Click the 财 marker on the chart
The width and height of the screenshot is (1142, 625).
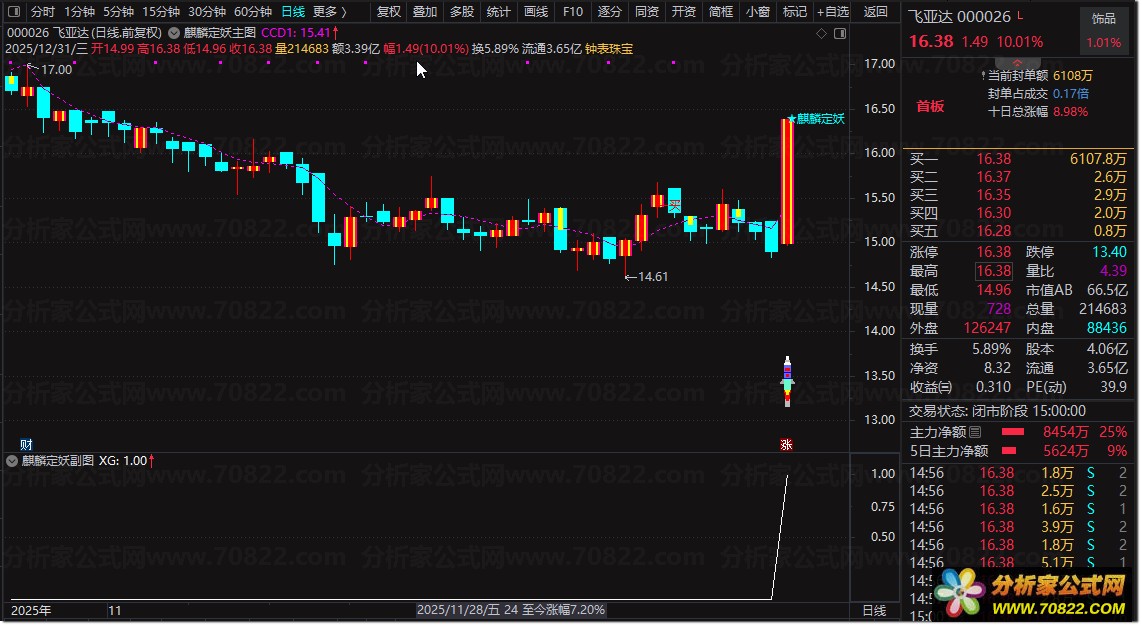click(26, 444)
